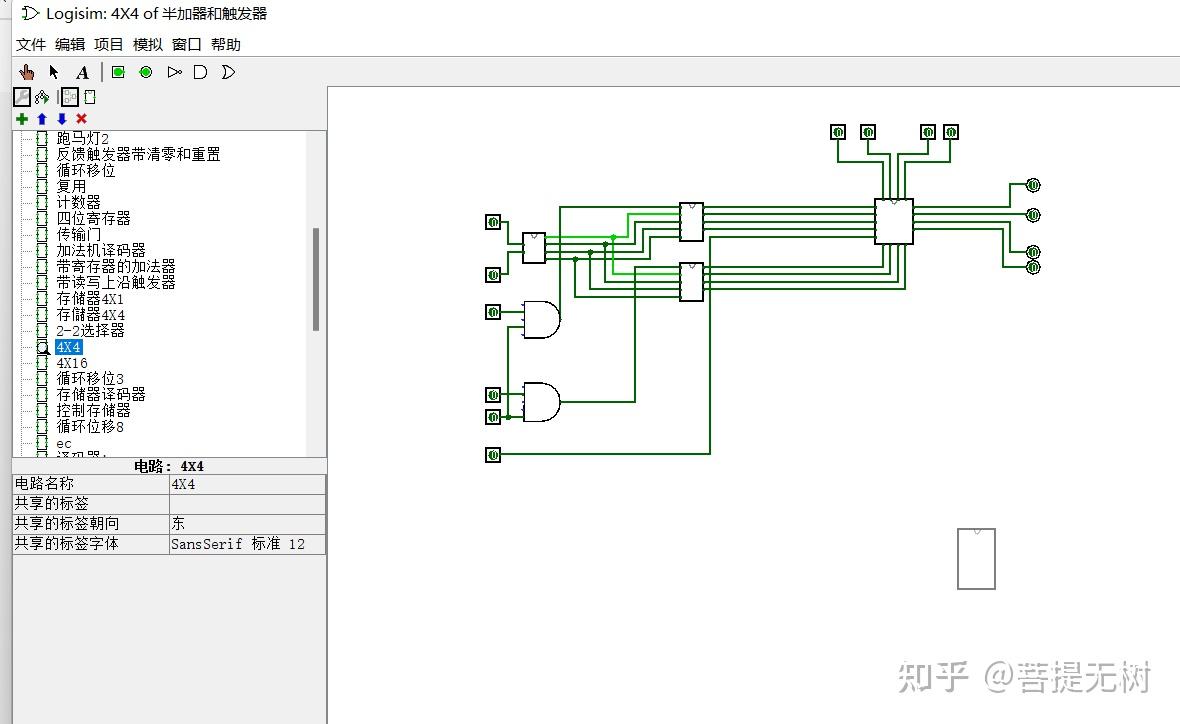Screen dimensions: 1180x724
Task: Pick the OR gate tool
Action: [227, 71]
